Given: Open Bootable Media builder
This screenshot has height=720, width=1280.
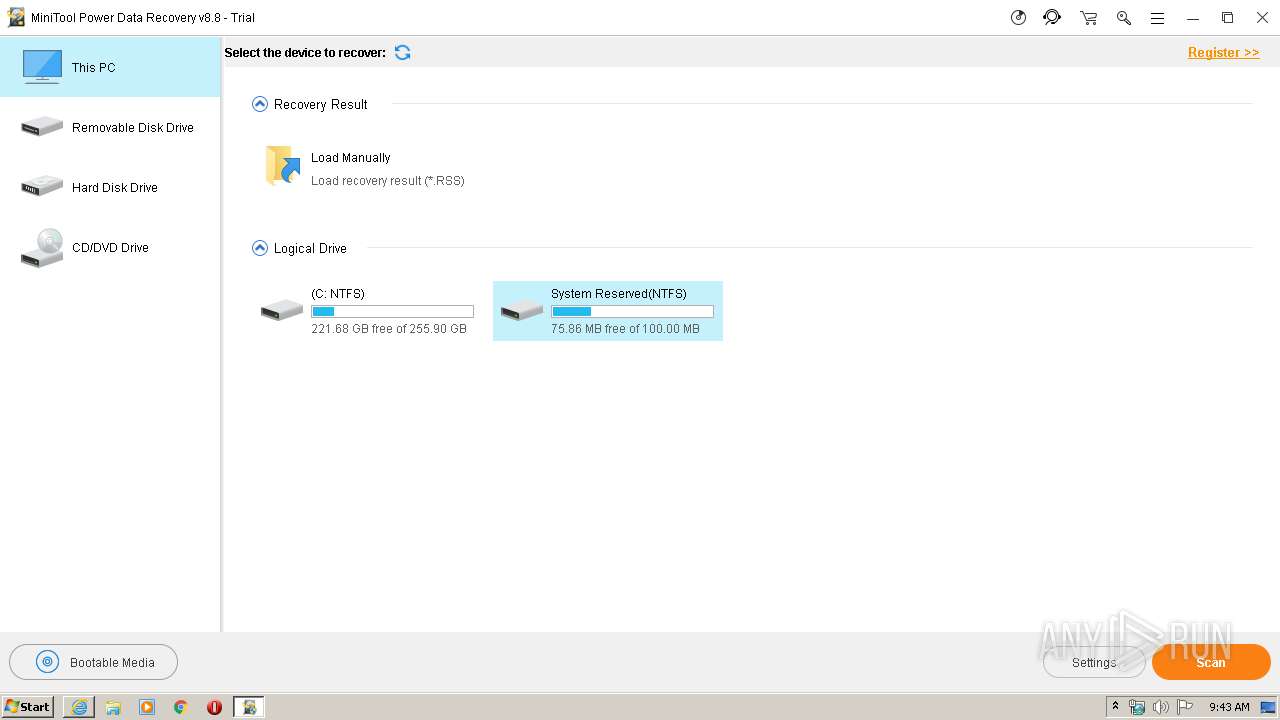Looking at the screenshot, I should pyautogui.click(x=93, y=662).
